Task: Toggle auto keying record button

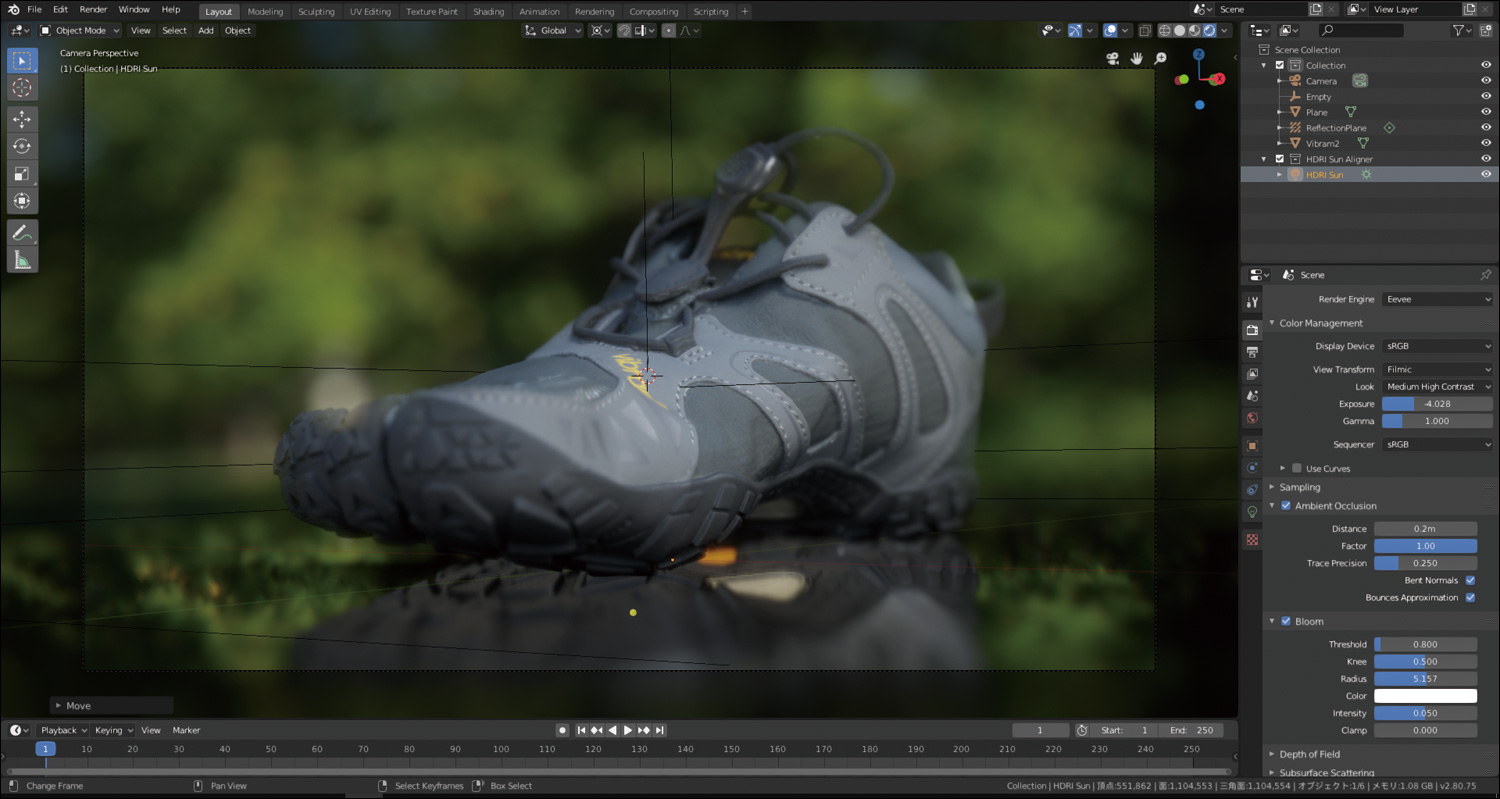Action: click(x=563, y=730)
